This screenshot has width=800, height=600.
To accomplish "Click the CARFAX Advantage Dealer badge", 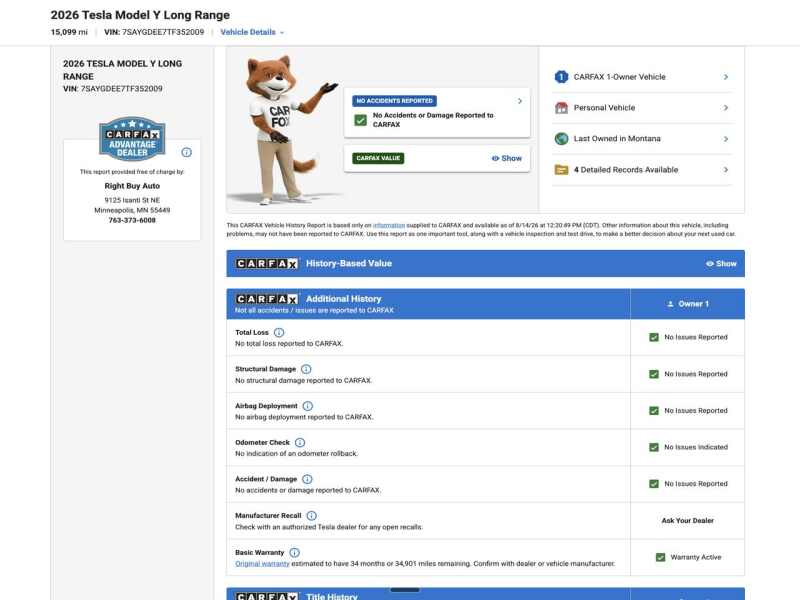I will click(x=132, y=139).
